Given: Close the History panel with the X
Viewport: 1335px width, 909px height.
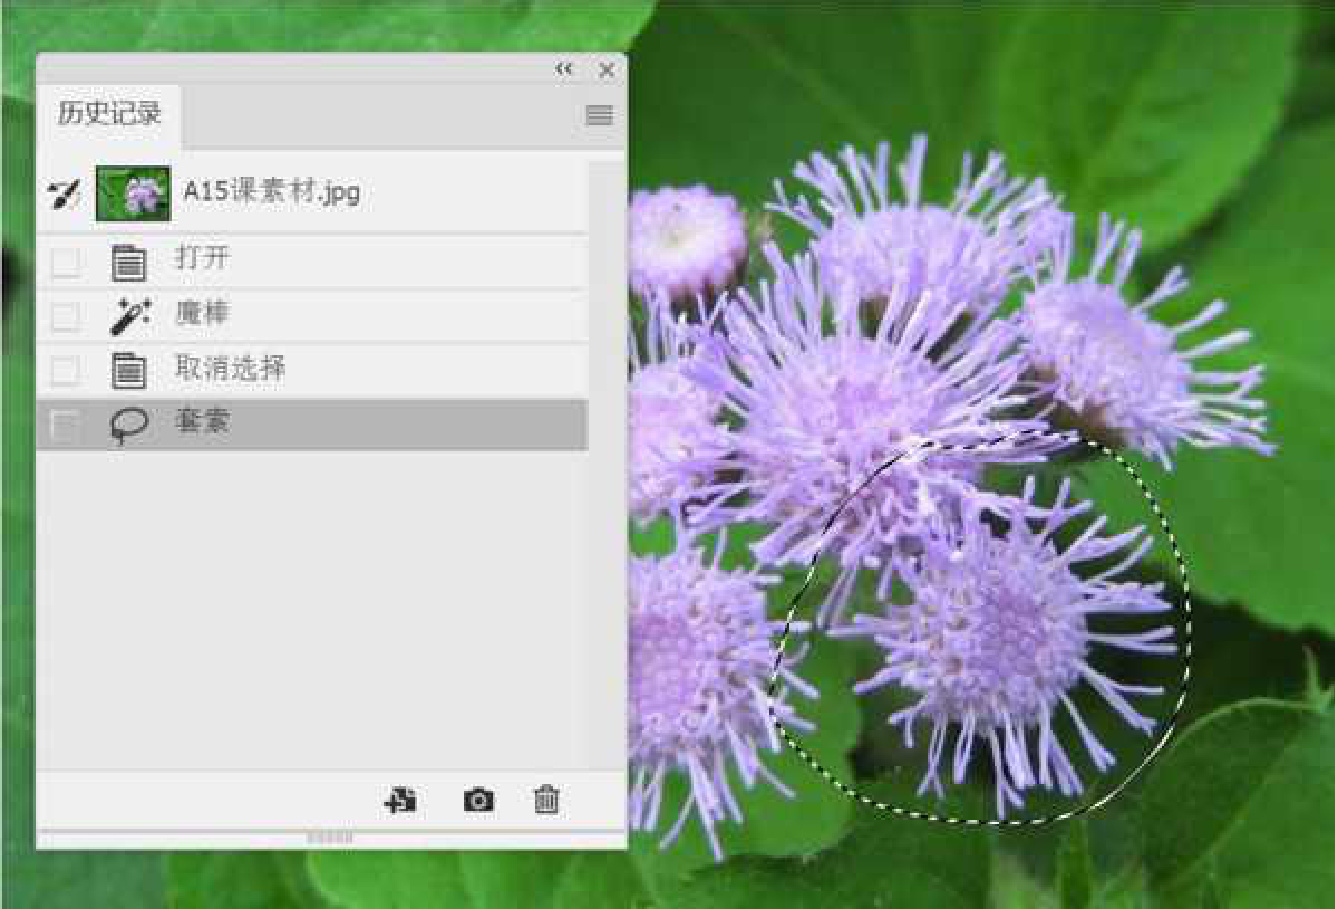Looking at the screenshot, I should 606,70.
